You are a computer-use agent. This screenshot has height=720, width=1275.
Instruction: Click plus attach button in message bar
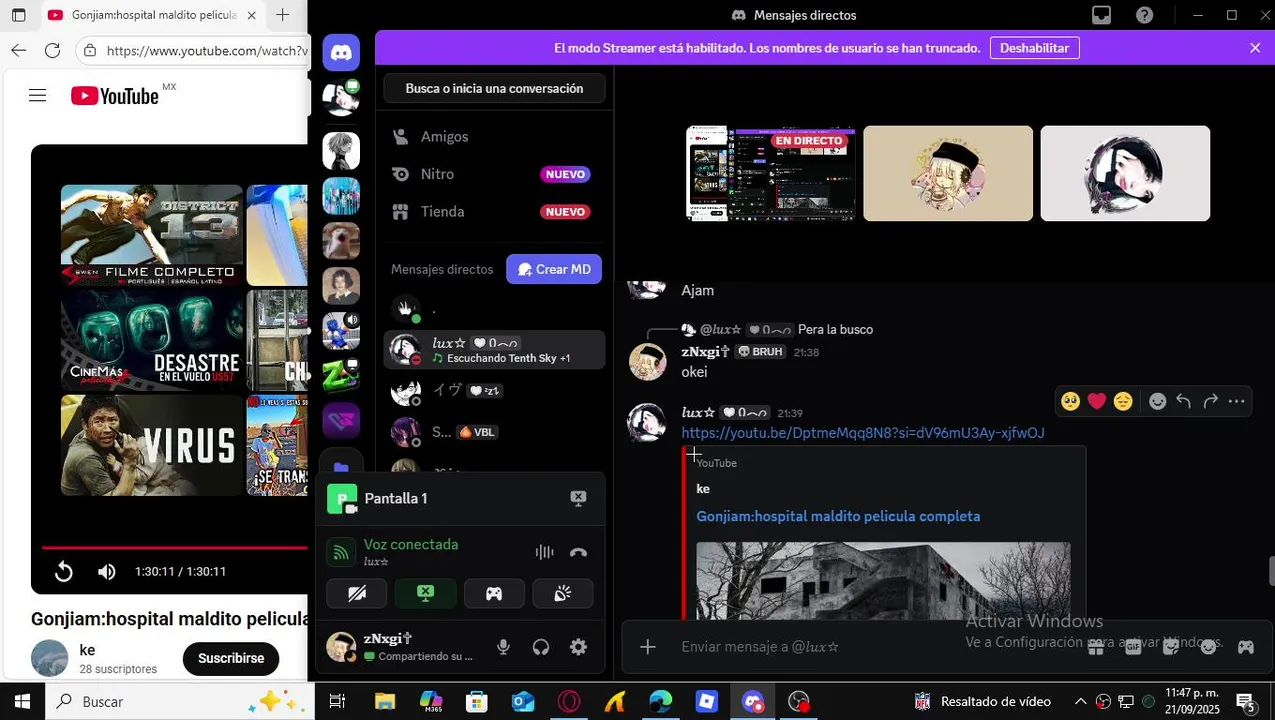(648, 647)
